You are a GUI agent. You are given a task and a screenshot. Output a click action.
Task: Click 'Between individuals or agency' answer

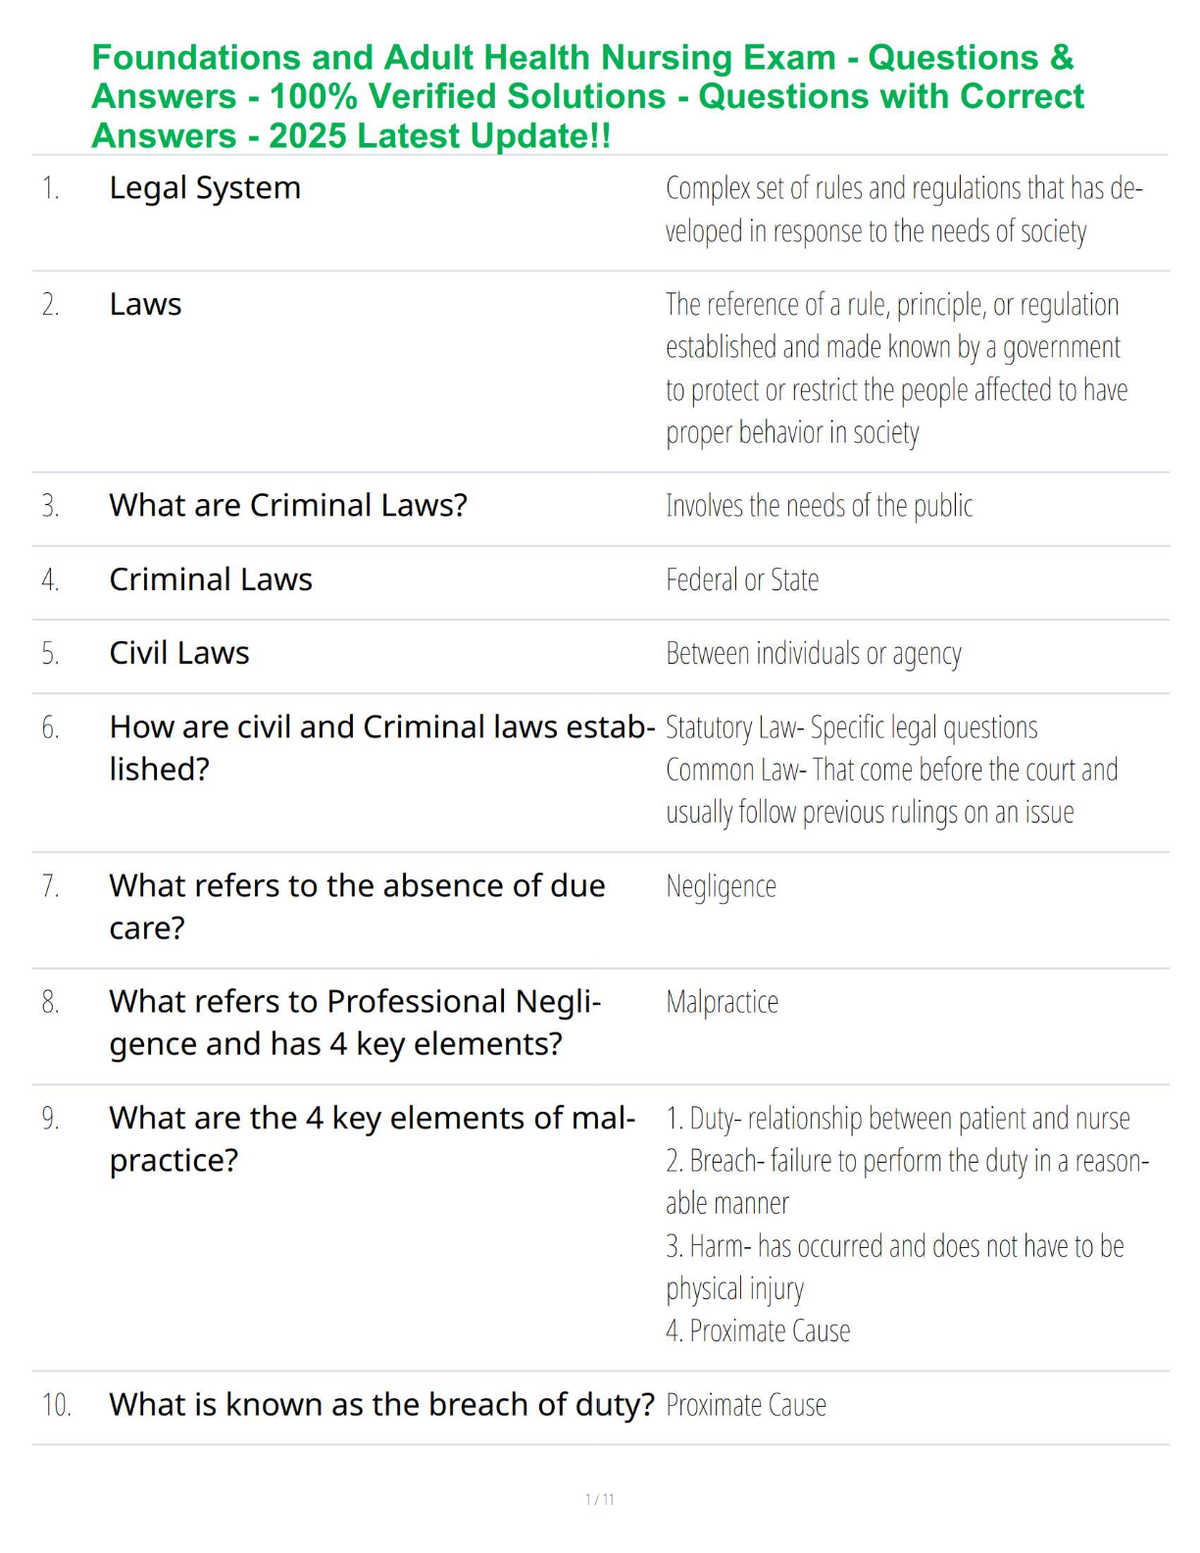pos(814,654)
